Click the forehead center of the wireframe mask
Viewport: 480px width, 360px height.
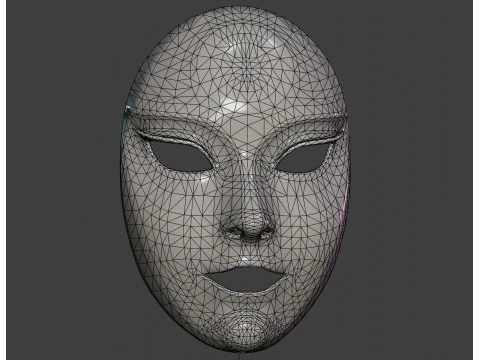[247, 68]
